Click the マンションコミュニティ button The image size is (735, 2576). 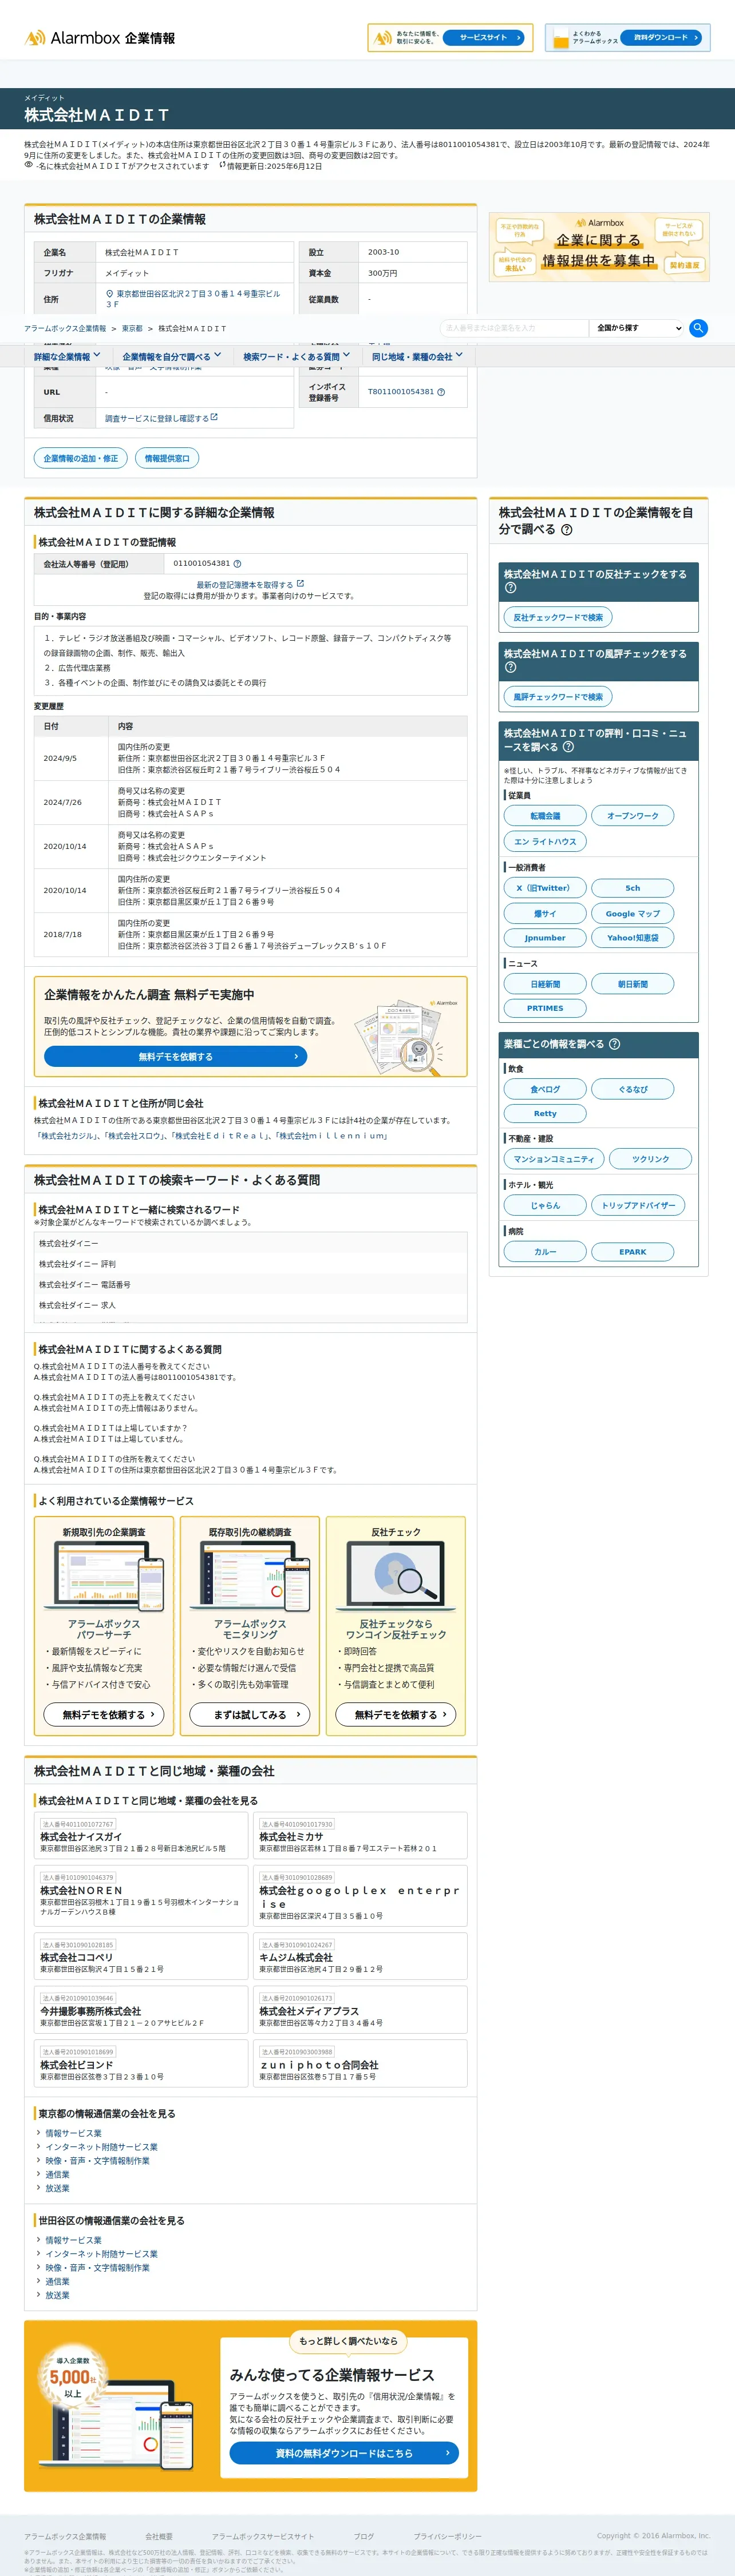tap(554, 1159)
